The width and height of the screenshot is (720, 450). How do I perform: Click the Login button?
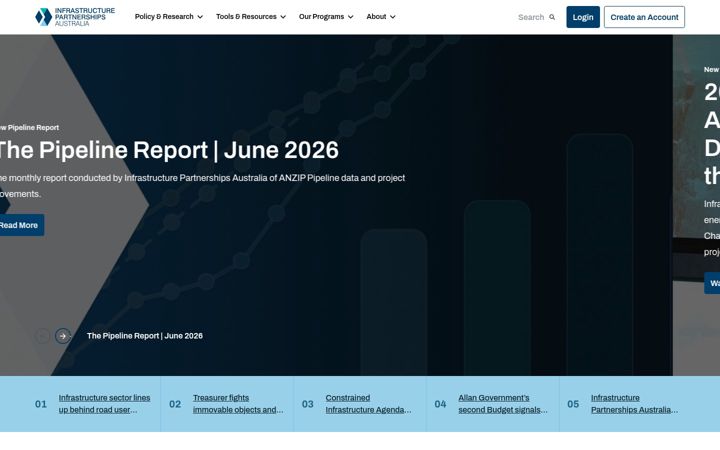(x=583, y=17)
